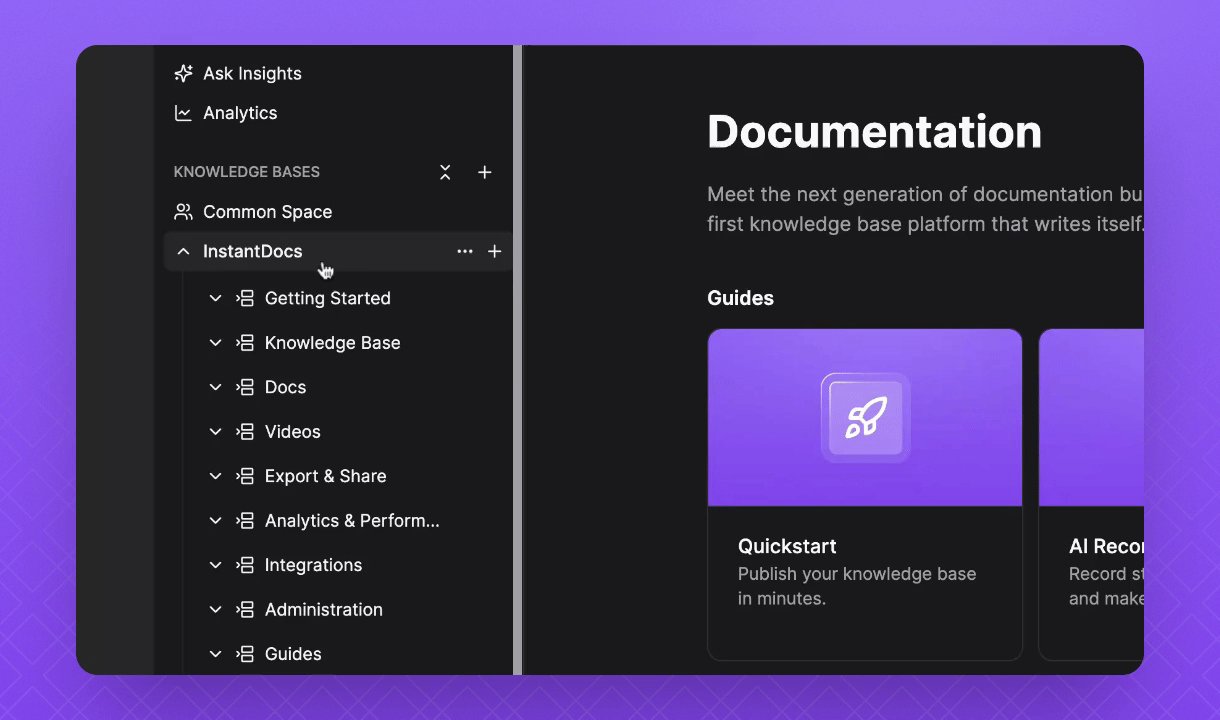Open the Analytics menu item

coord(240,113)
